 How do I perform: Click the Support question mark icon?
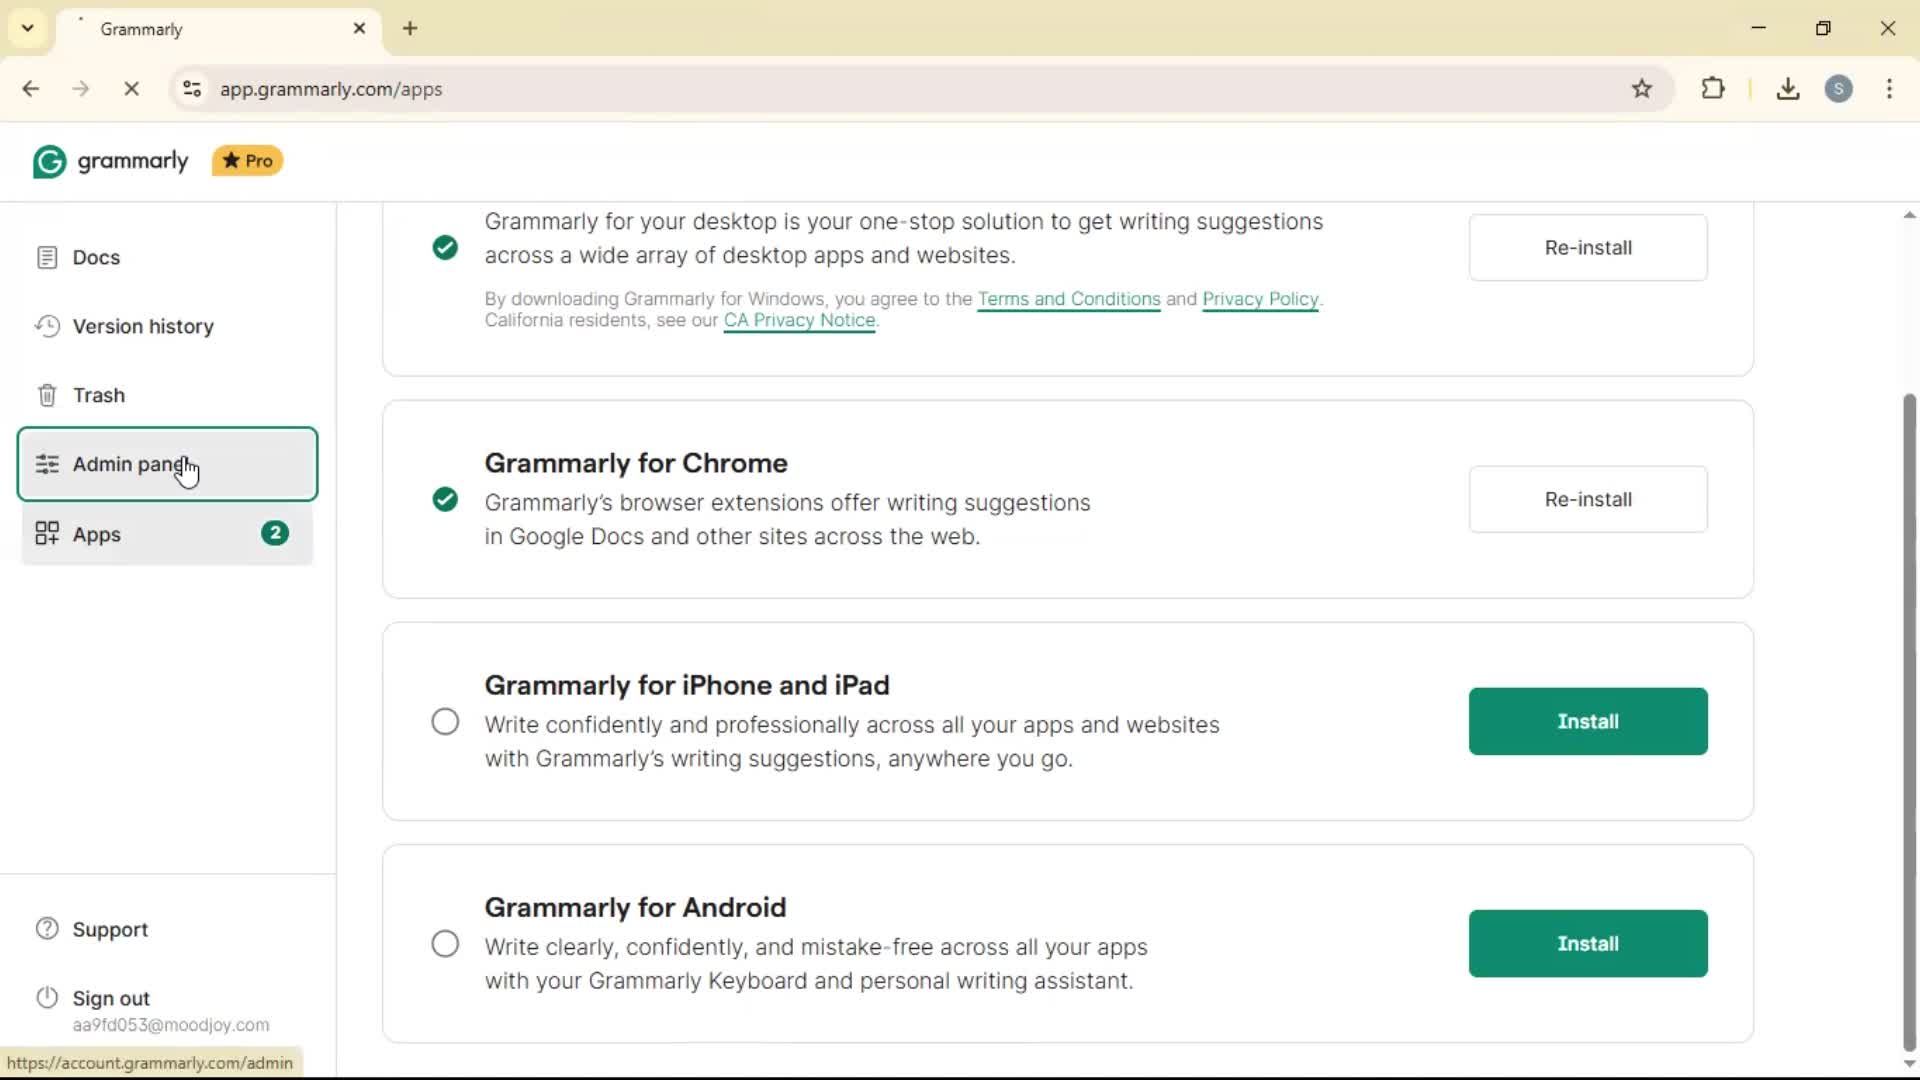(x=47, y=929)
